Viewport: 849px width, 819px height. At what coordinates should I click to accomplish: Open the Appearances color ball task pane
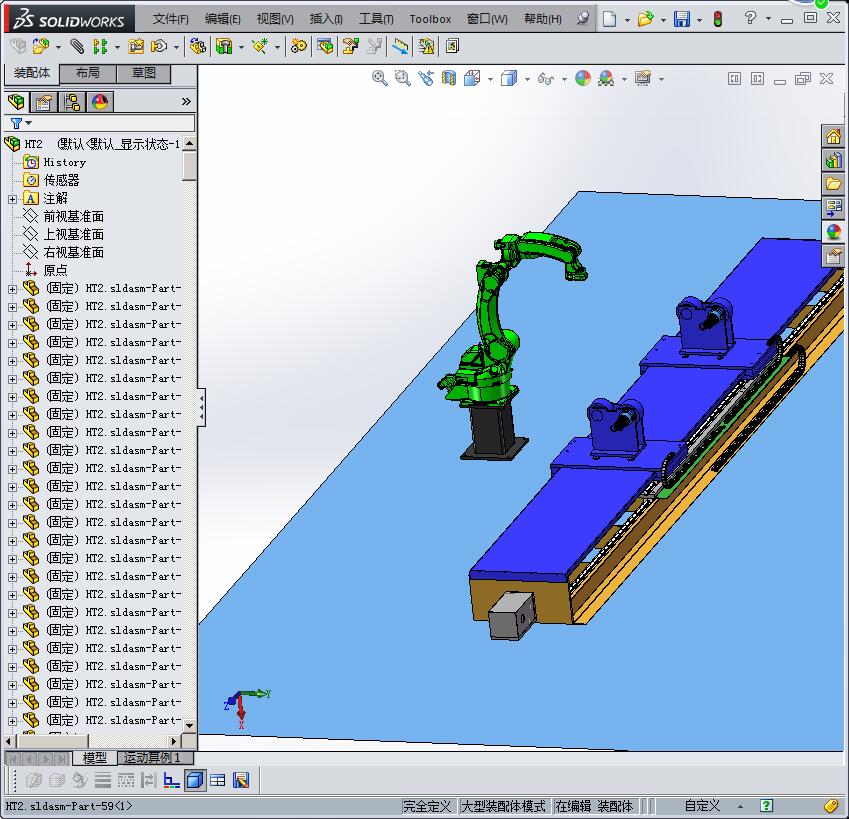[833, 232]
